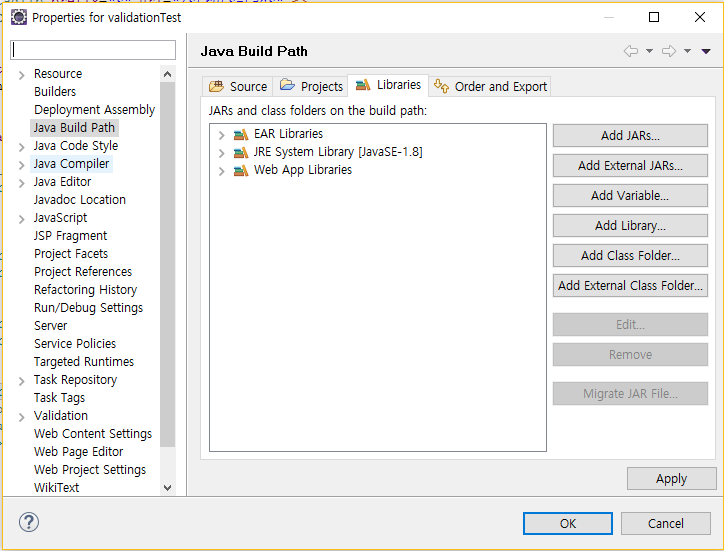Open the forward history dropdown arrow
This screenshot has height=551, width=724.
pyautogui.click(x=688, y=51)
